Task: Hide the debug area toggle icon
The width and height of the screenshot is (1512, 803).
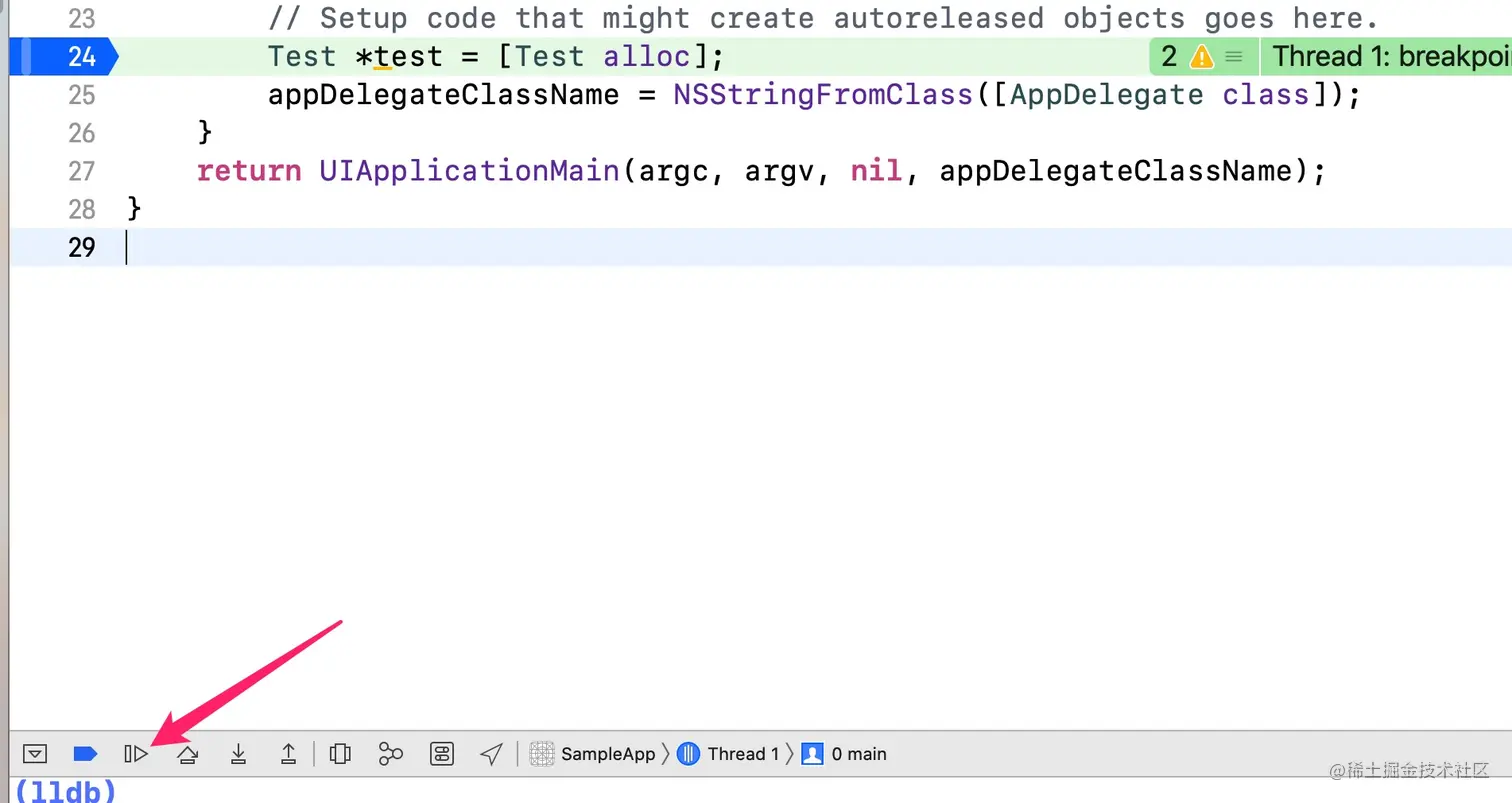Action: point(35,754)
